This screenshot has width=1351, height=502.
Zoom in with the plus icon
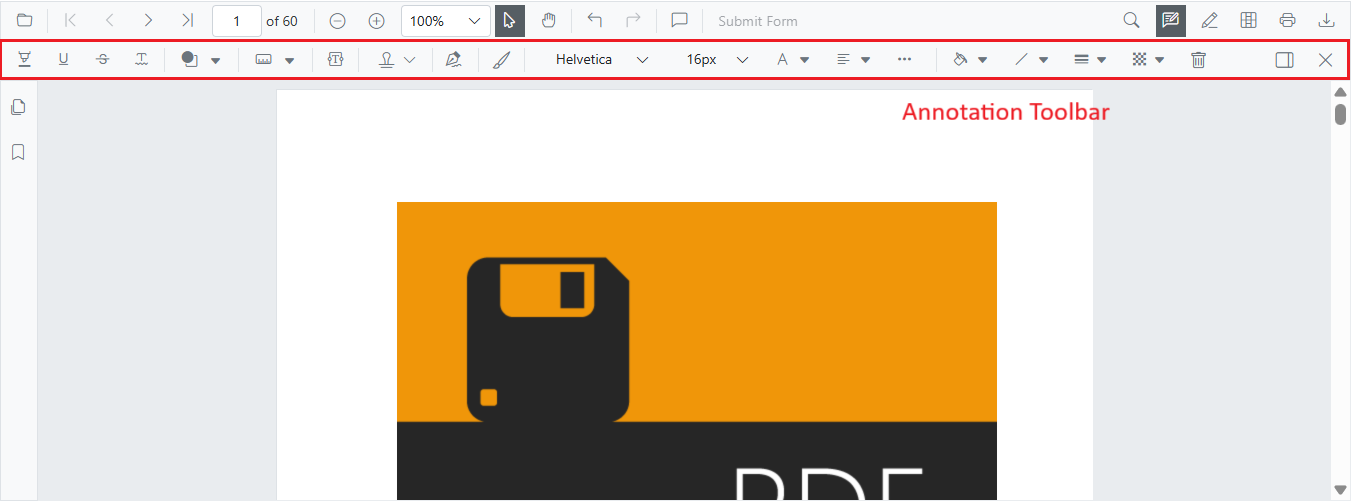[x=376, y=20]
